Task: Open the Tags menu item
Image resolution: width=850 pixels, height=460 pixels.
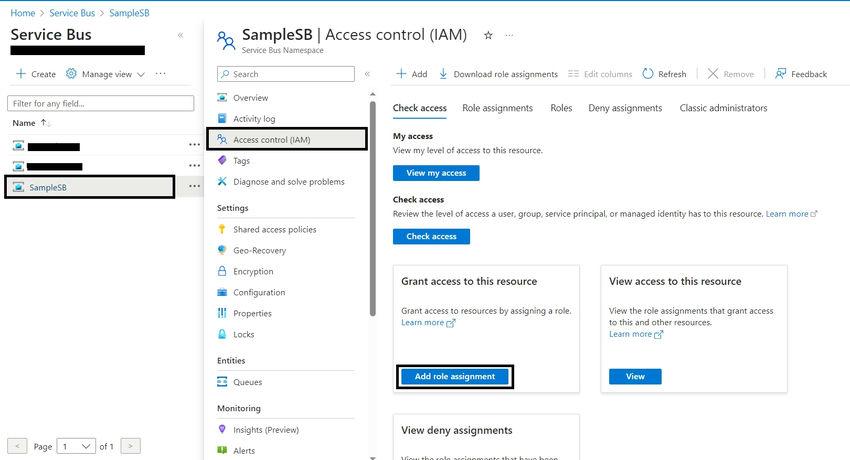Action: [241, 161]
